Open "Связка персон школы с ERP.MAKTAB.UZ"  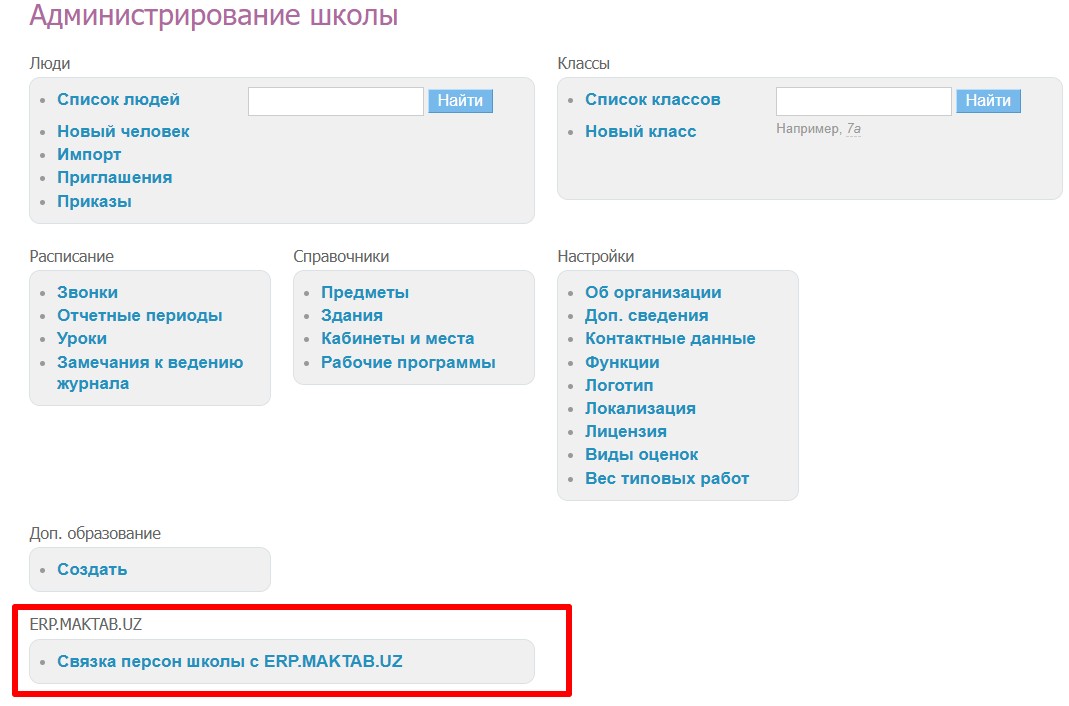232,661
